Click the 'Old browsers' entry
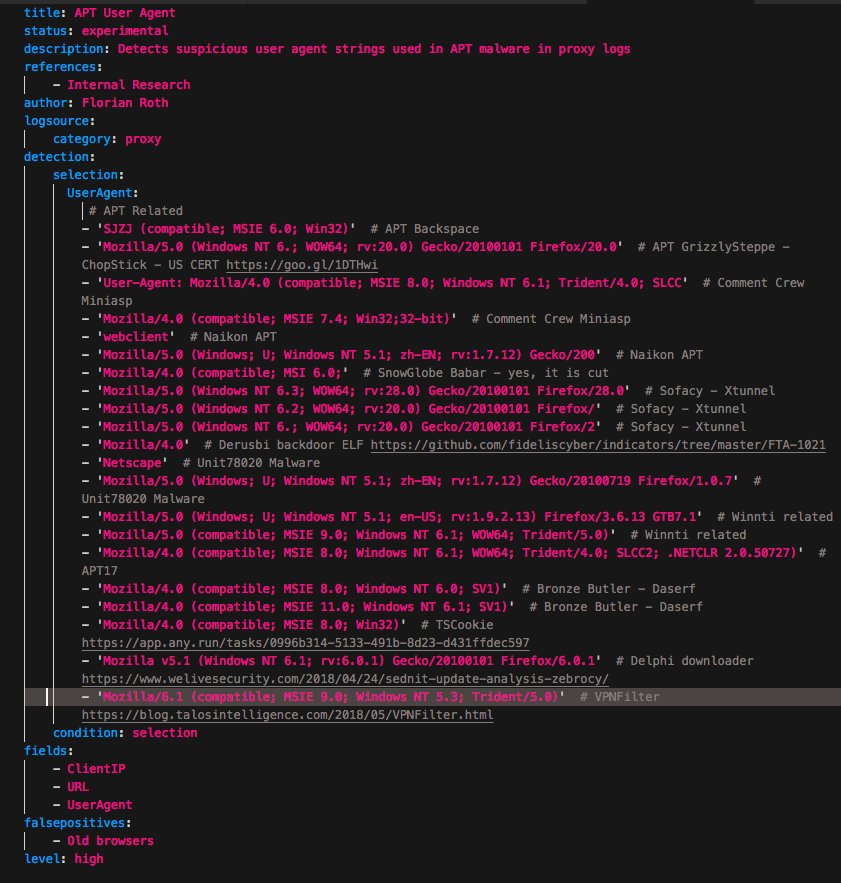 (110, 841)
